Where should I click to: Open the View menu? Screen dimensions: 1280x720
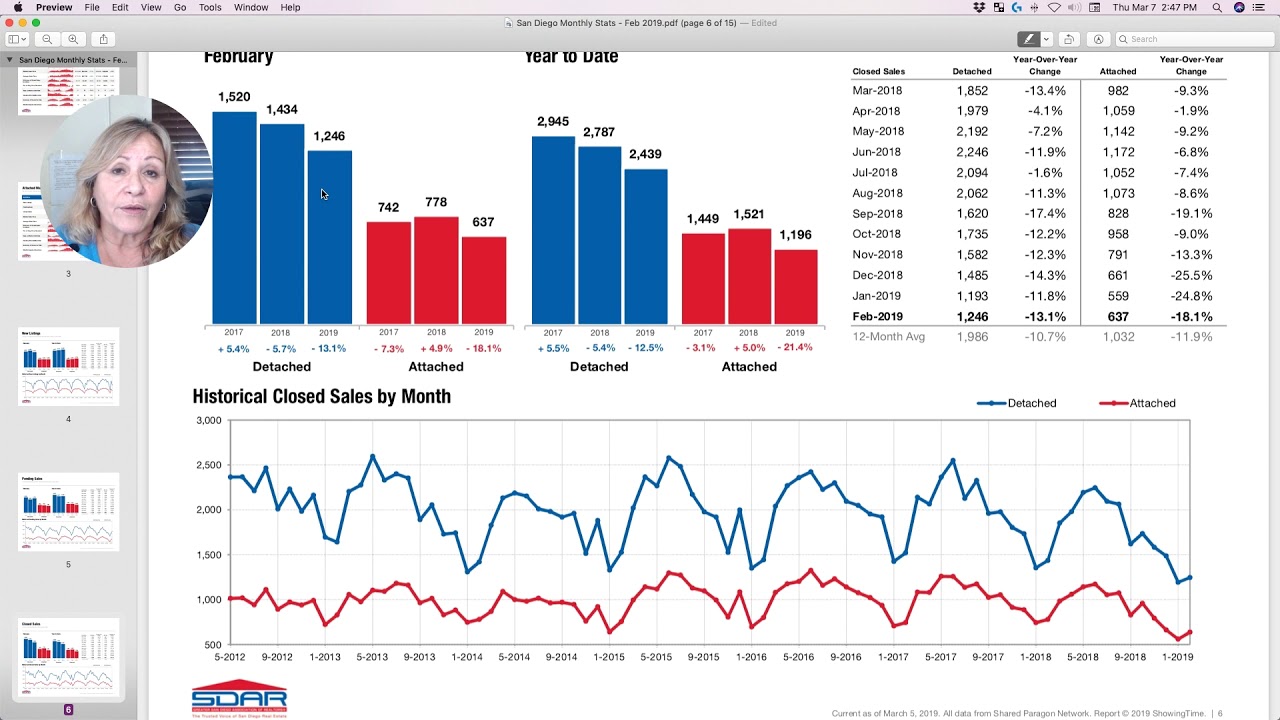[x=151, y=7]
